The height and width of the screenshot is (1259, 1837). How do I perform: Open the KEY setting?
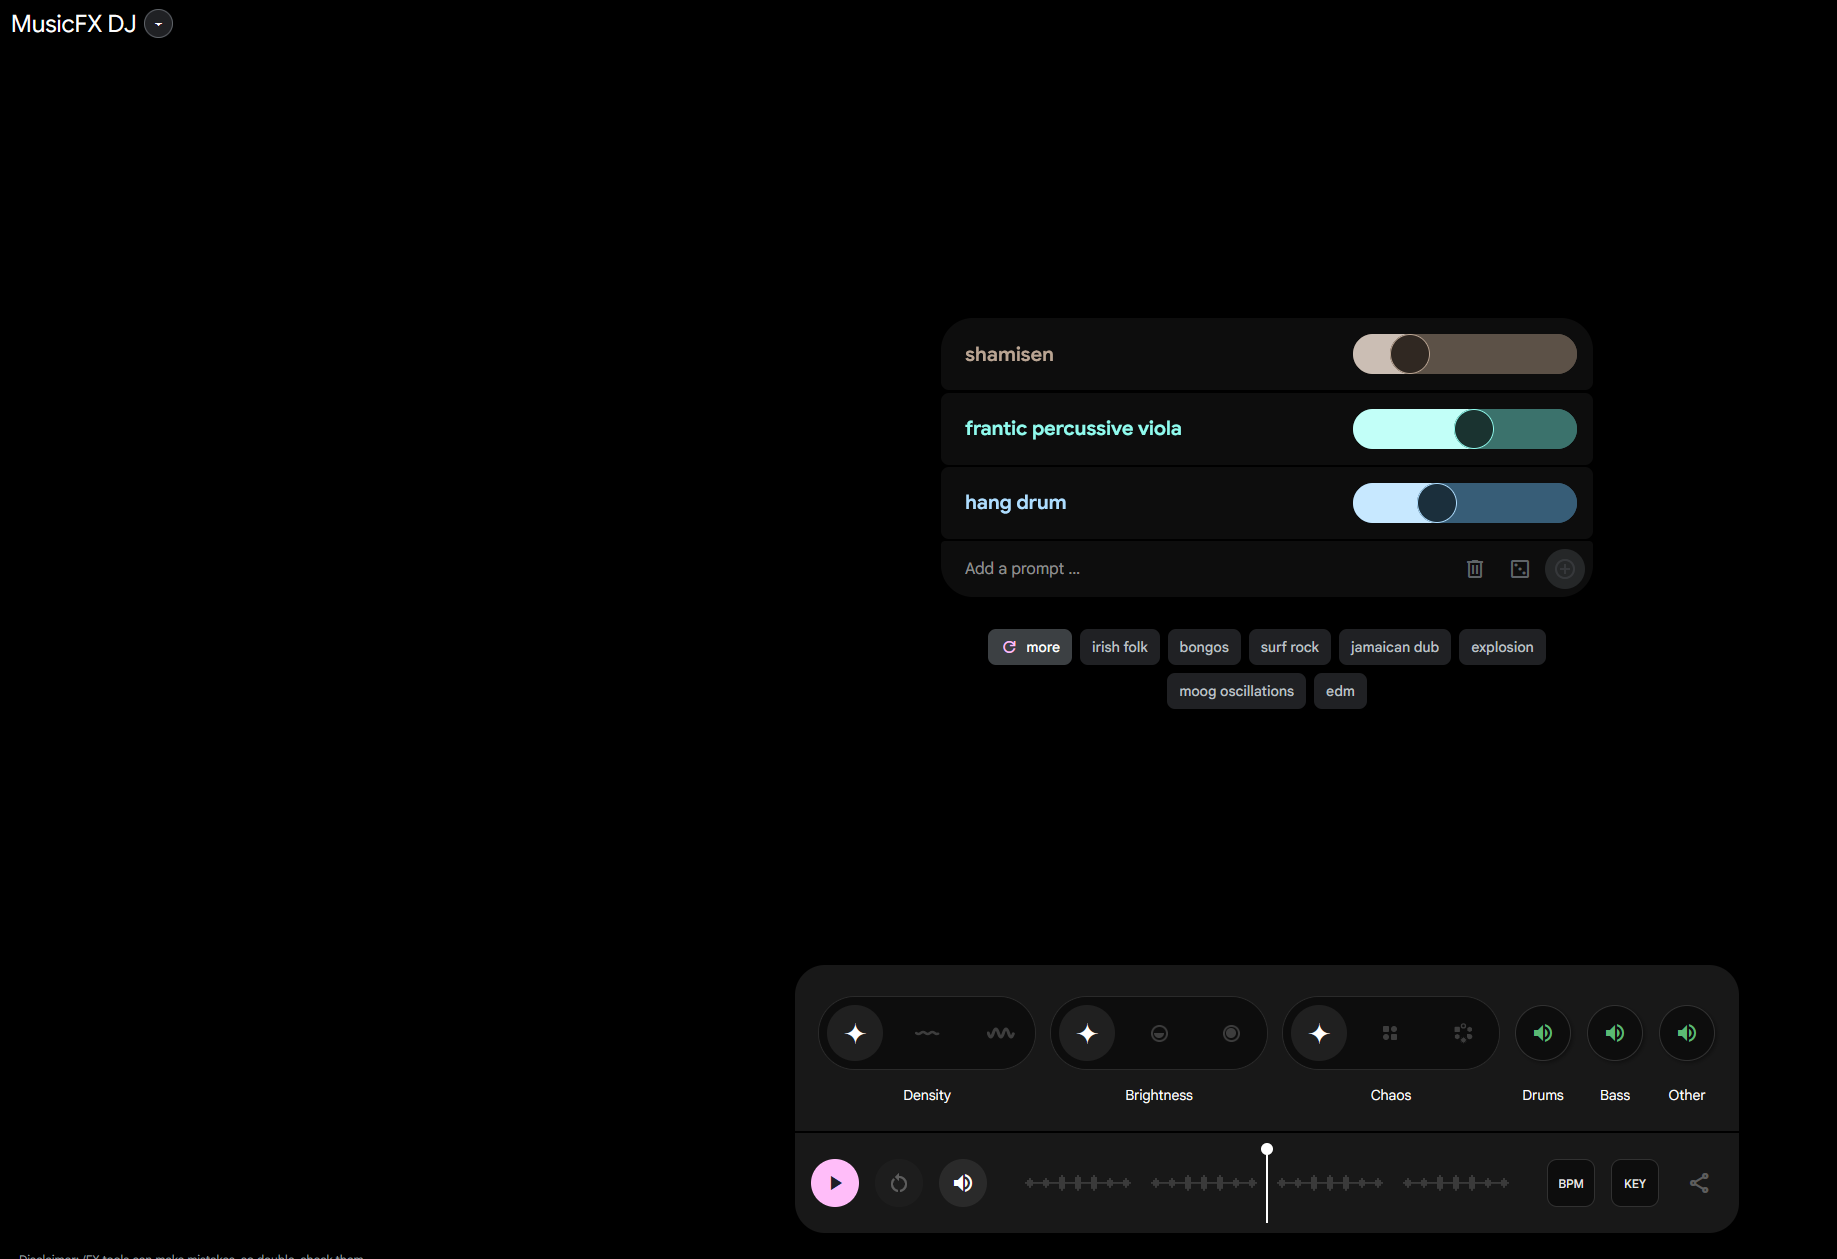1635,1183
